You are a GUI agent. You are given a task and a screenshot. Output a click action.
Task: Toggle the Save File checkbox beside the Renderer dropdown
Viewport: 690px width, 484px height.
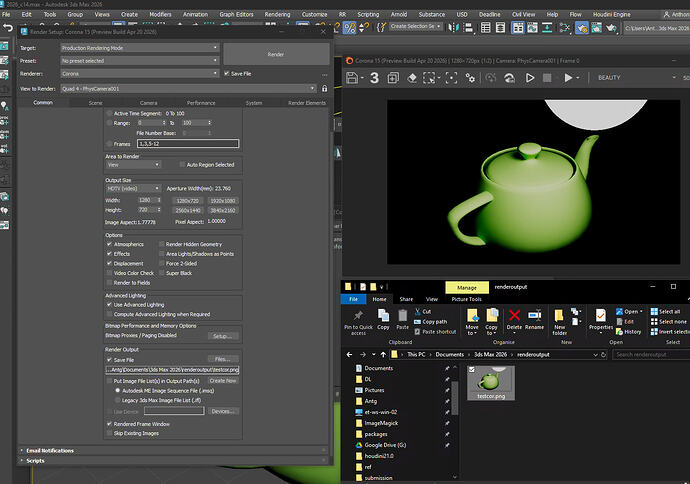pos(227,73)
